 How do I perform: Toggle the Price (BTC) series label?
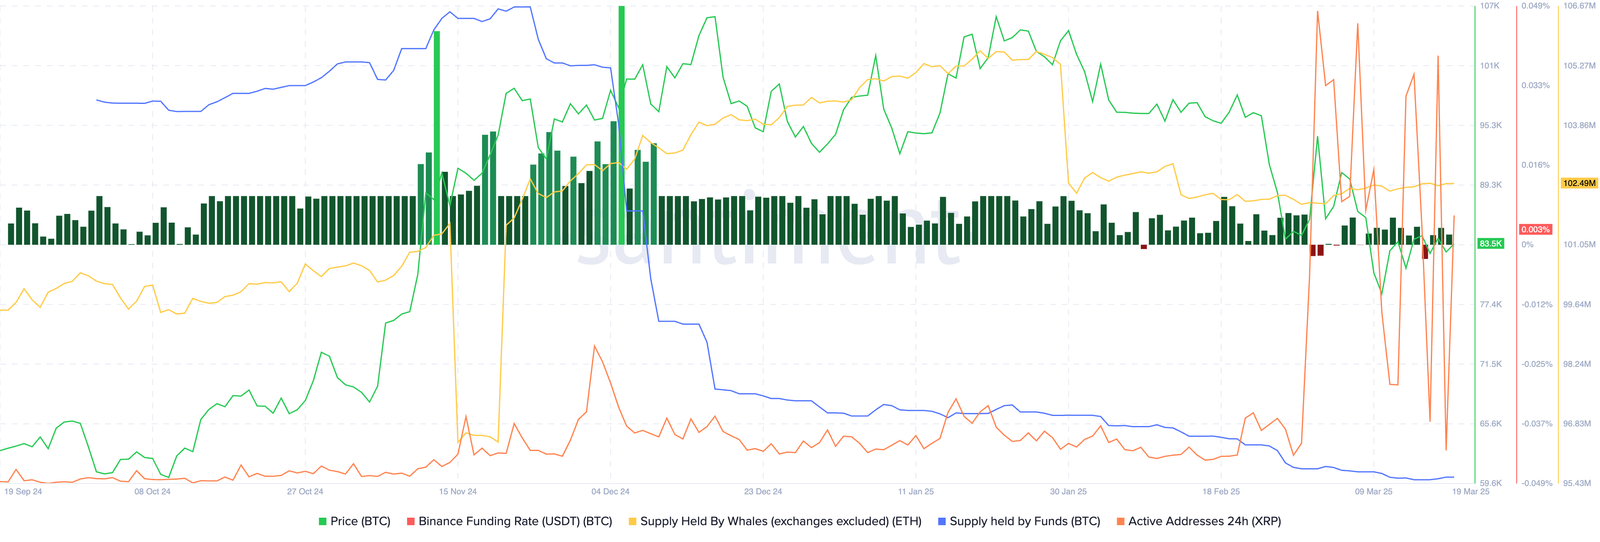tap(360, 521)
